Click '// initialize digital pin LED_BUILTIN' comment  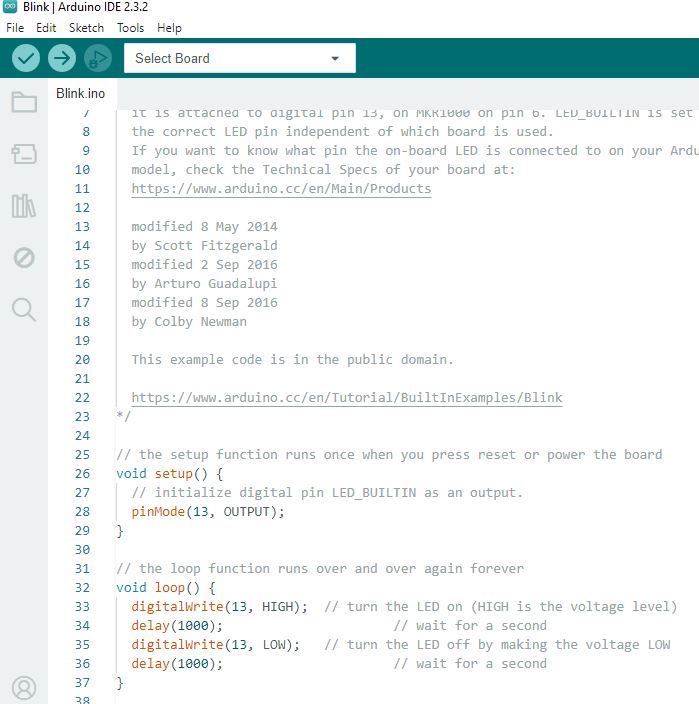(327, 493)
